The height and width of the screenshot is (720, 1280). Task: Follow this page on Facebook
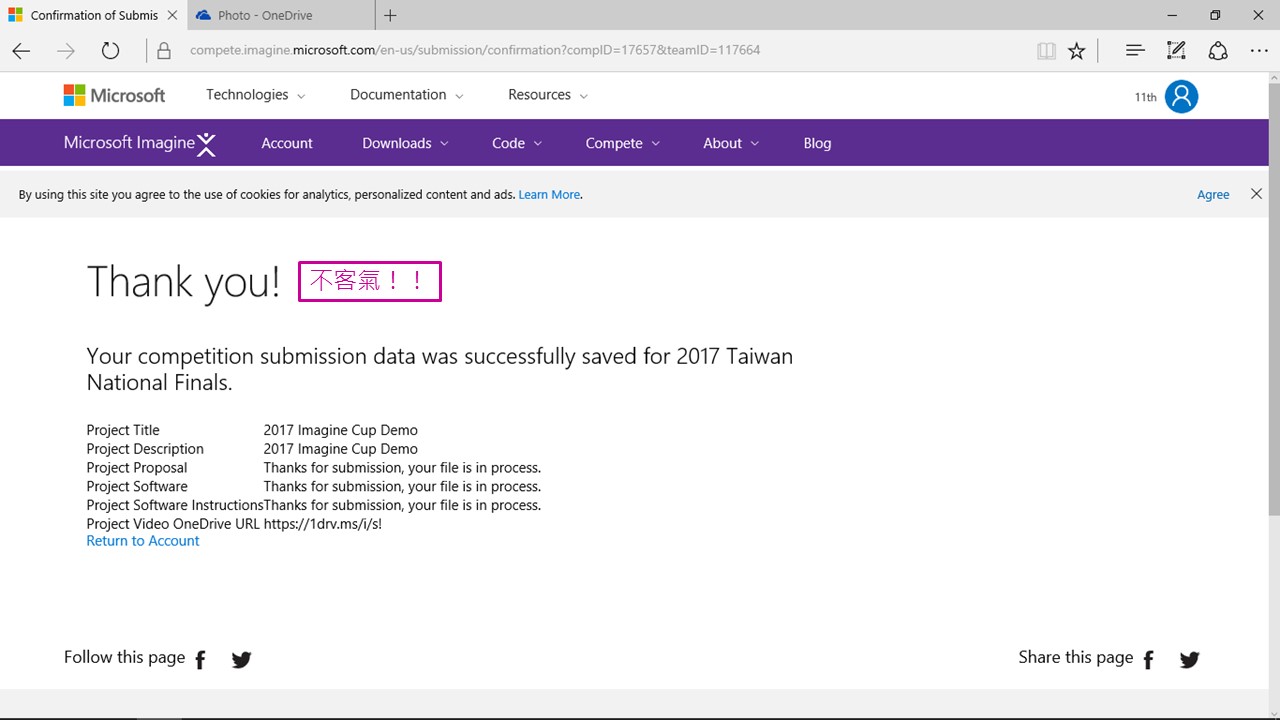click(200, 659)
